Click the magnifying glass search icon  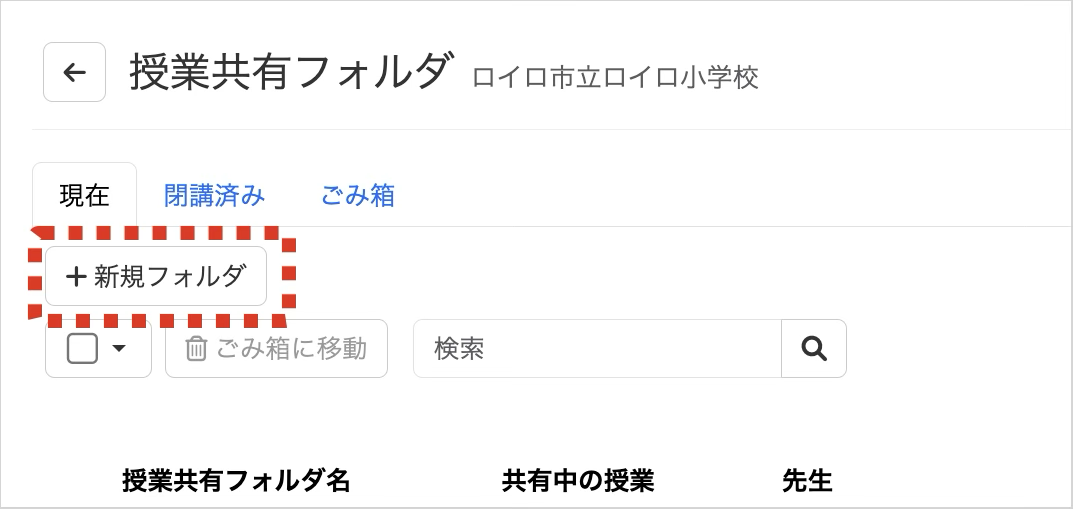coord(814,348)
